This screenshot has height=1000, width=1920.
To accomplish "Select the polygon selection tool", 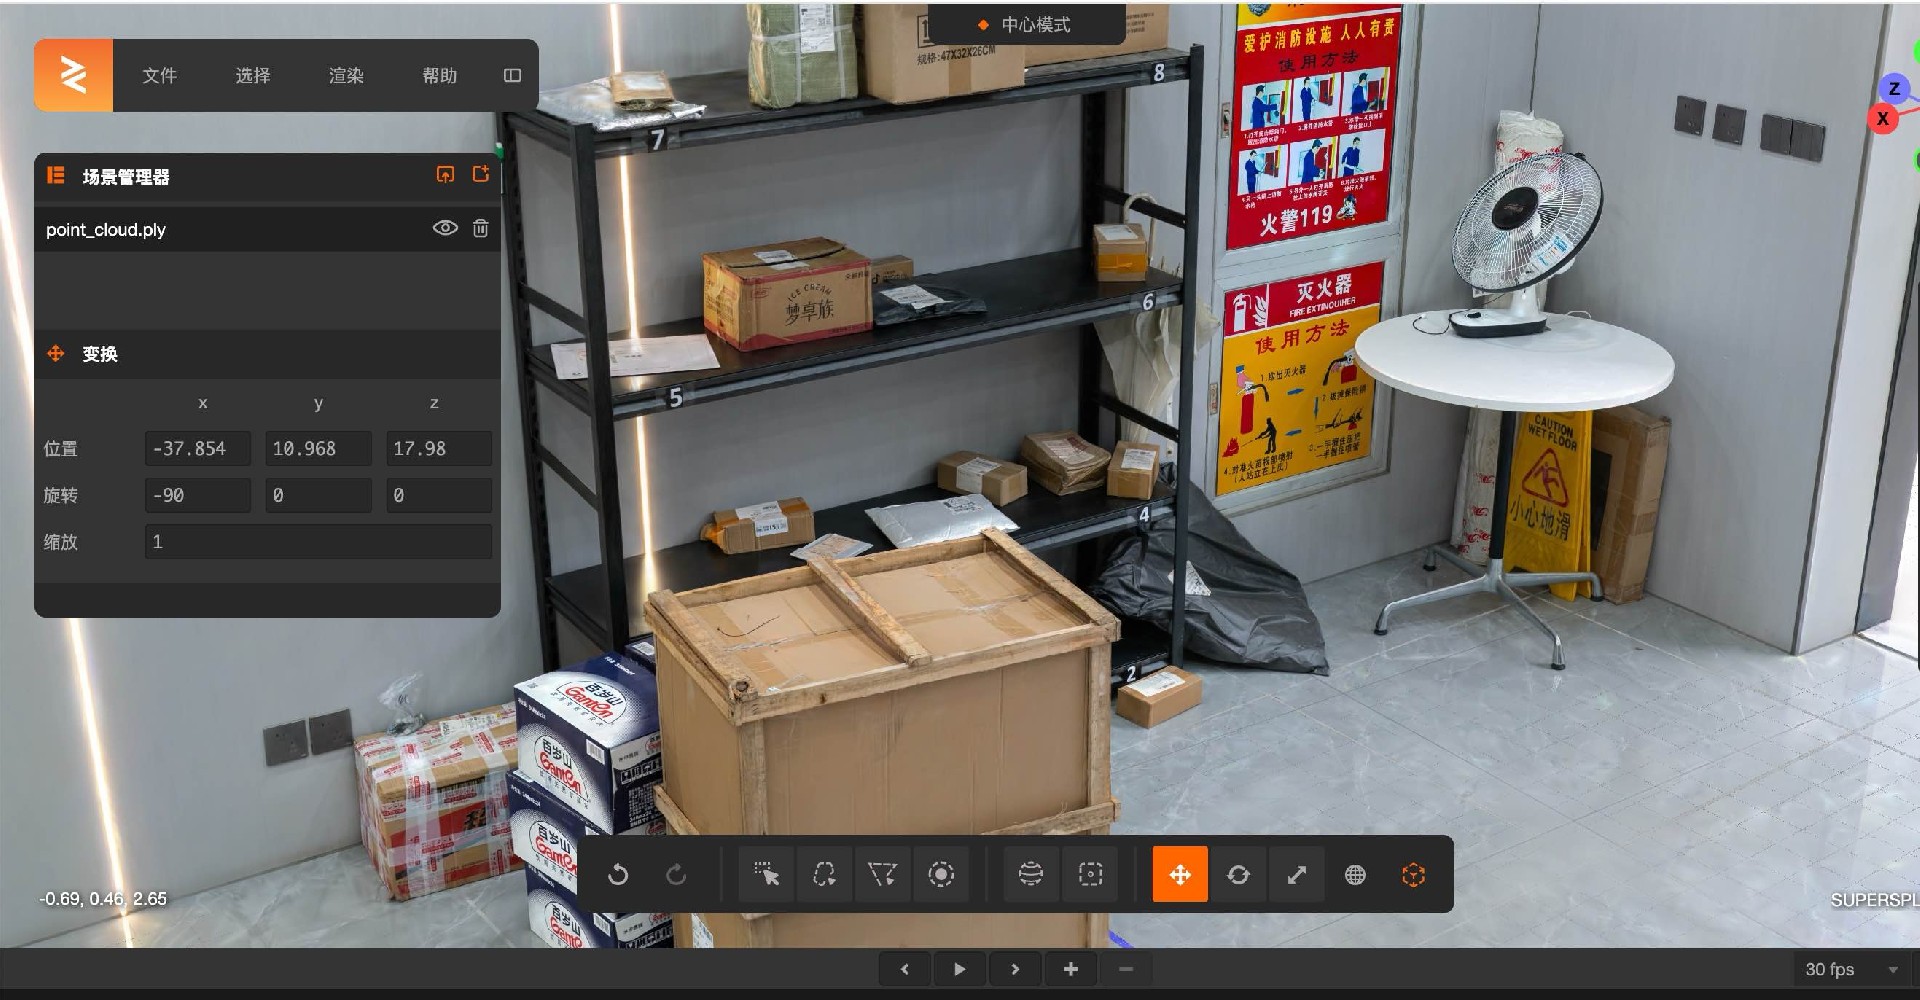I will click(882, 875).
